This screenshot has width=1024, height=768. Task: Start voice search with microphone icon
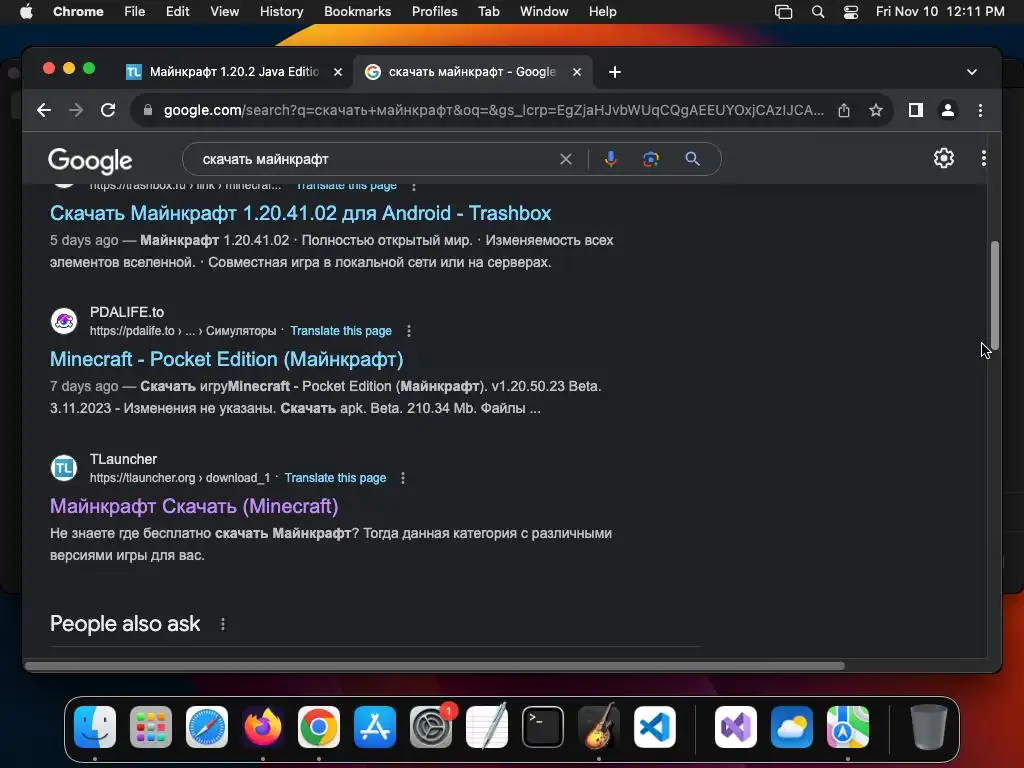(610, 159)
